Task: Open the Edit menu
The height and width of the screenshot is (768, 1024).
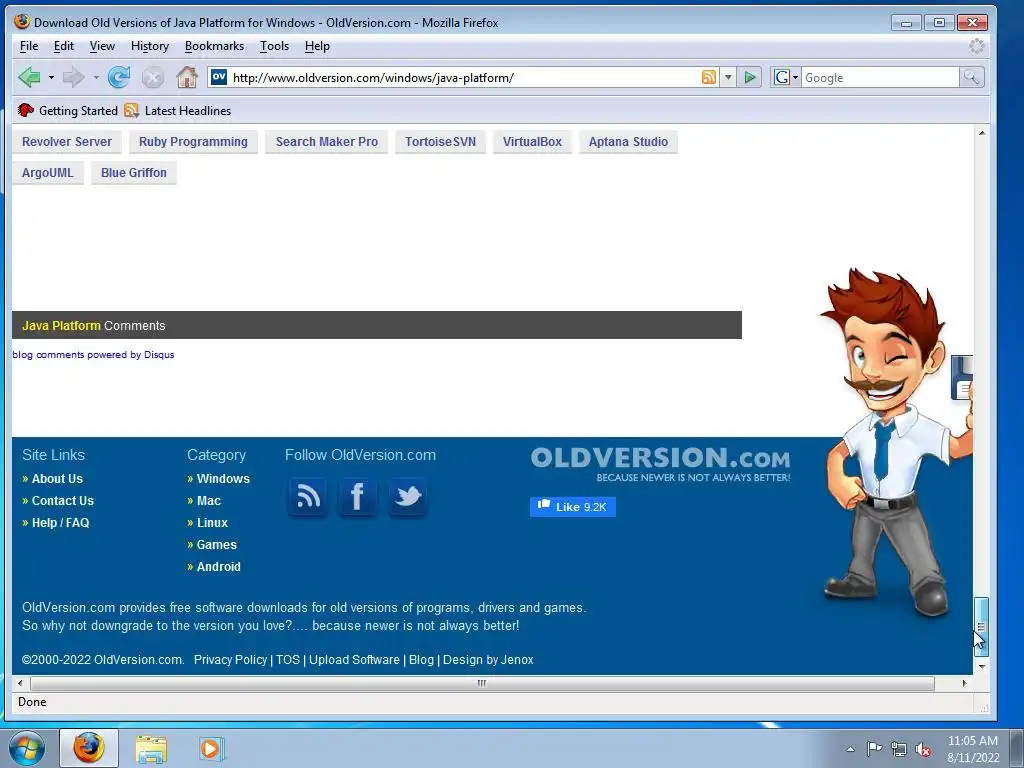Action: point(63,46)
